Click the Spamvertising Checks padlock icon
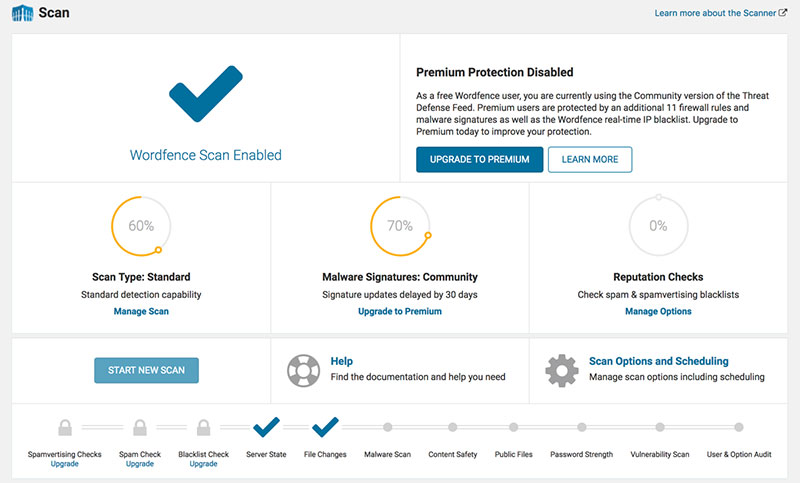 tap(64, 428)
